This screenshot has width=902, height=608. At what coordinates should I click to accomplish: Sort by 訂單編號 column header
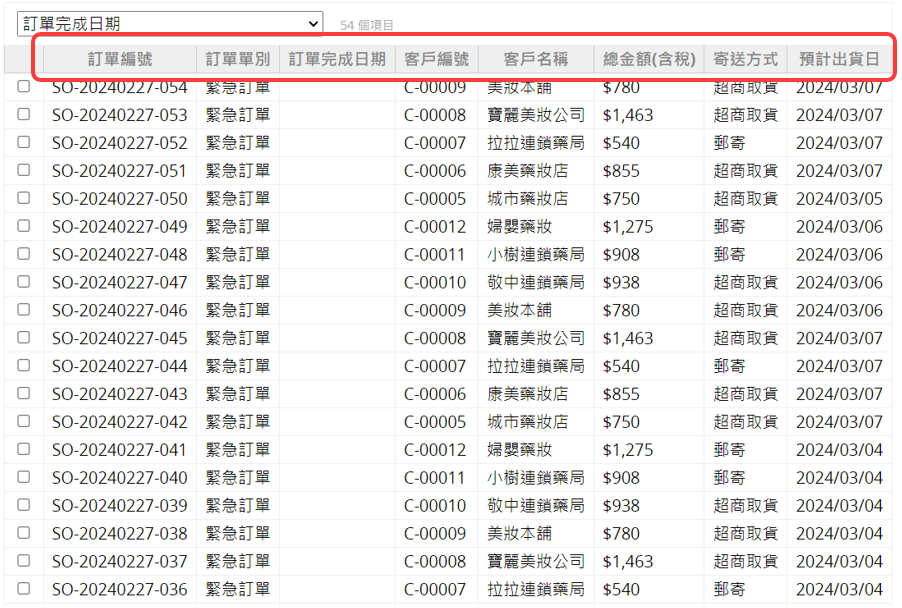pyautogui.click(x=120, y=59)
